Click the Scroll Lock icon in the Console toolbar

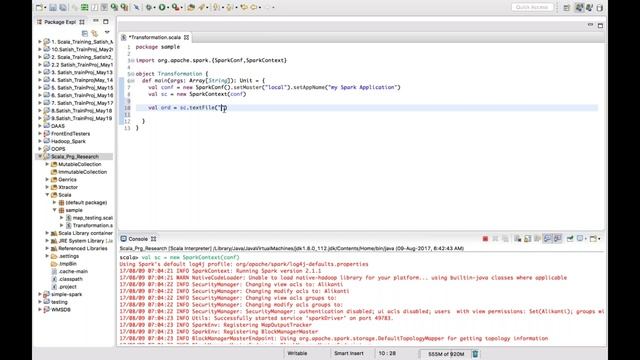pos(528,239)
